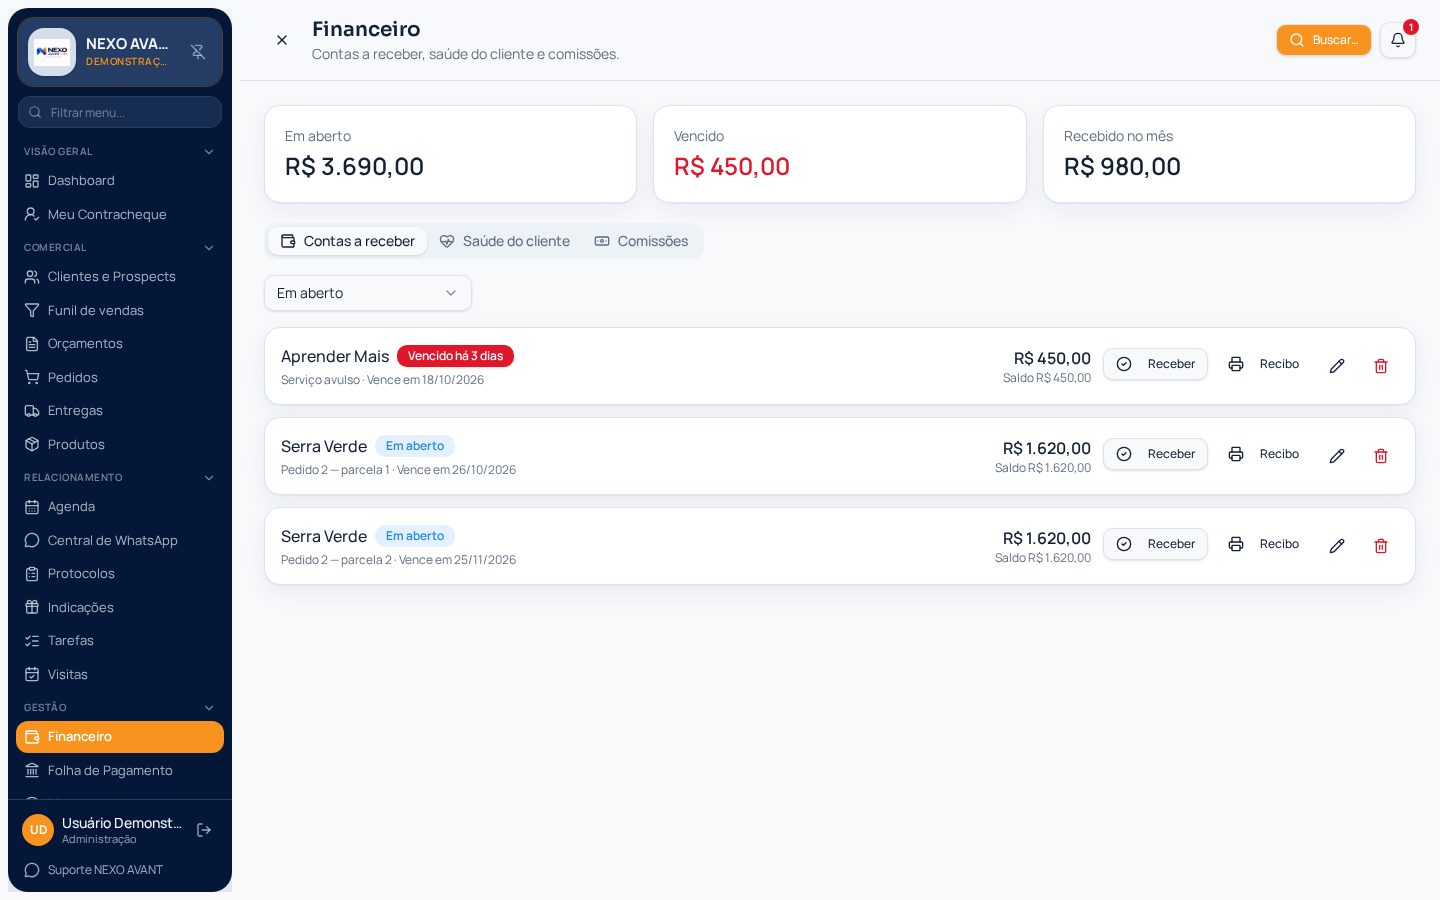Open the Orçamentos page
This screenshot has width=1440, height=900.
pos(120,344)
